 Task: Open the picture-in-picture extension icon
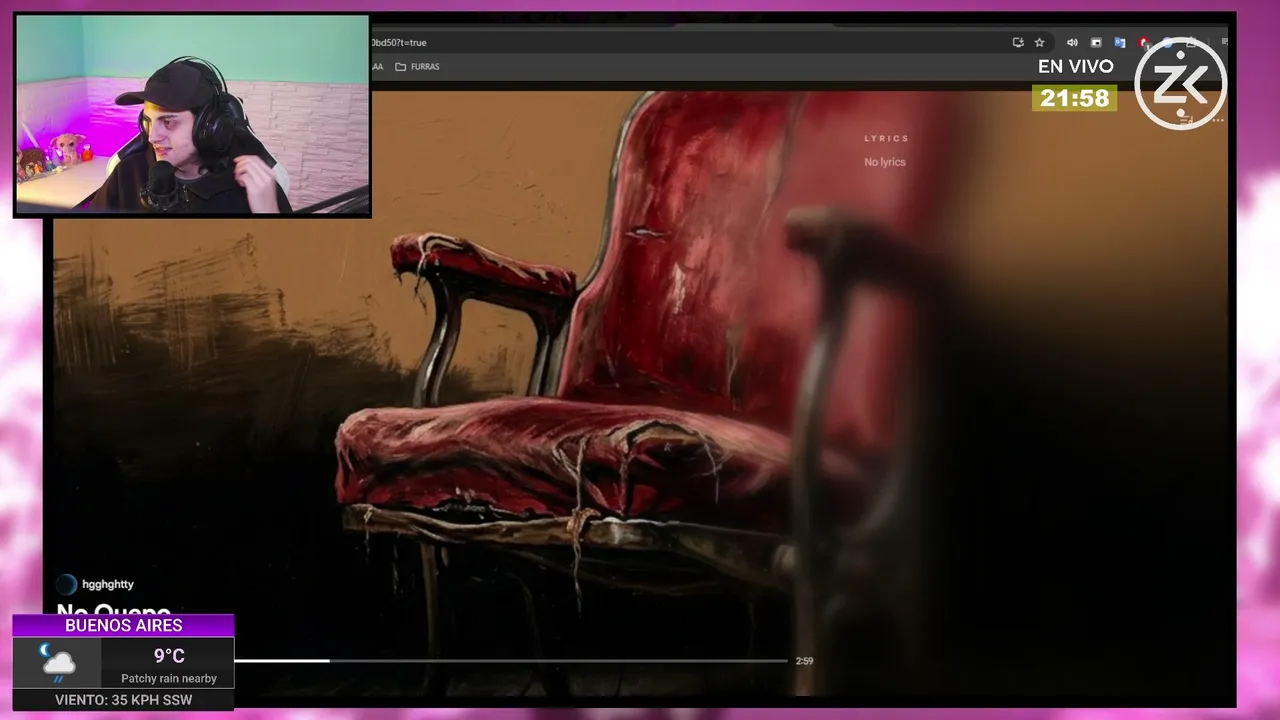(x=1096, y=43)
